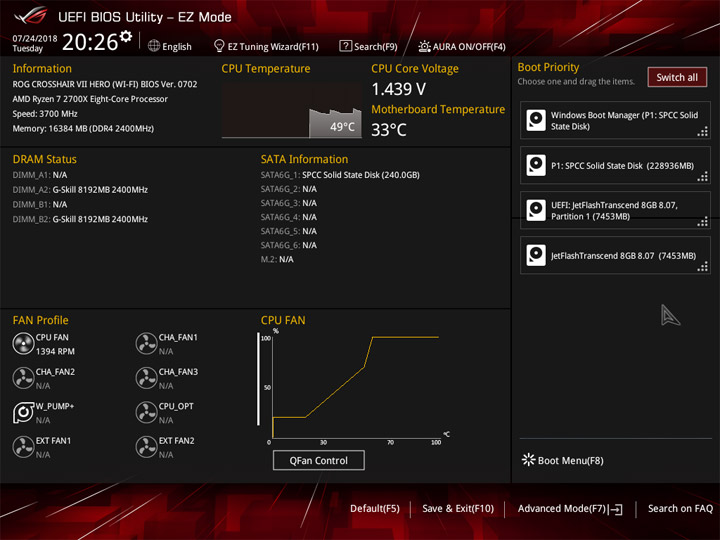Toggle AURA ON/OFF(F4)

[x=462, y=46]
